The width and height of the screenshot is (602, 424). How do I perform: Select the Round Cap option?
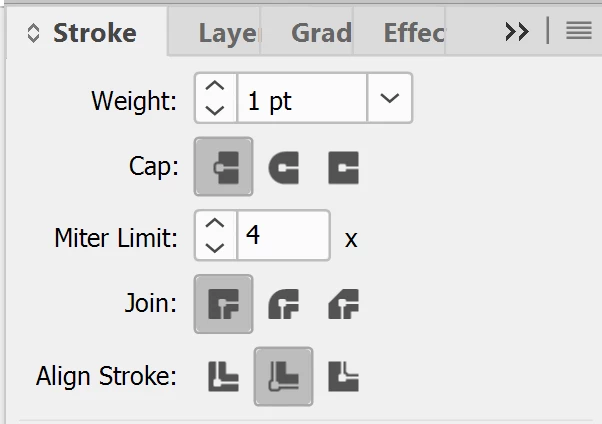tap(283, 166)
